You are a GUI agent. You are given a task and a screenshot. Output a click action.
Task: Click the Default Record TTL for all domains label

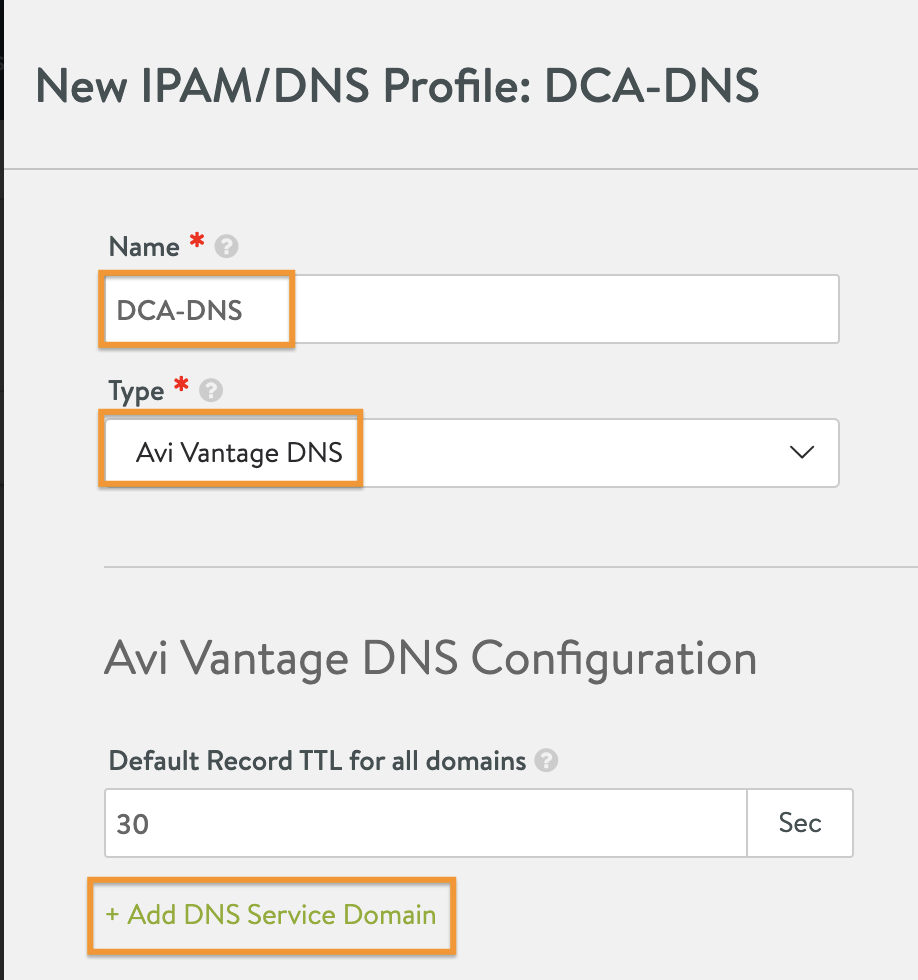[x=317, y=761]
